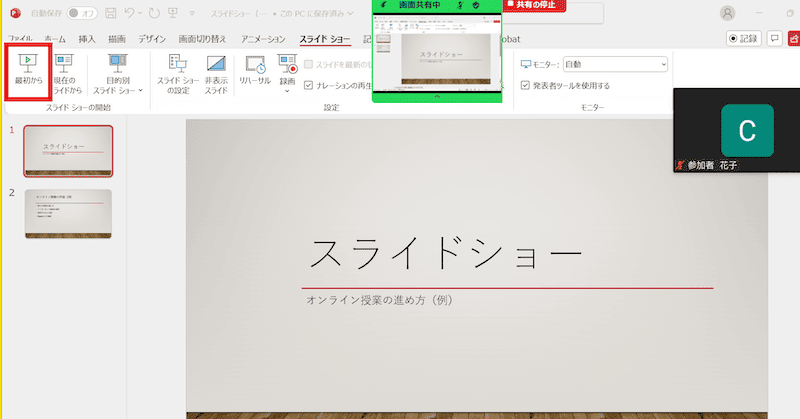Open the comments pane icon
This screenshot has width=800, height=419.
(775, 39)
